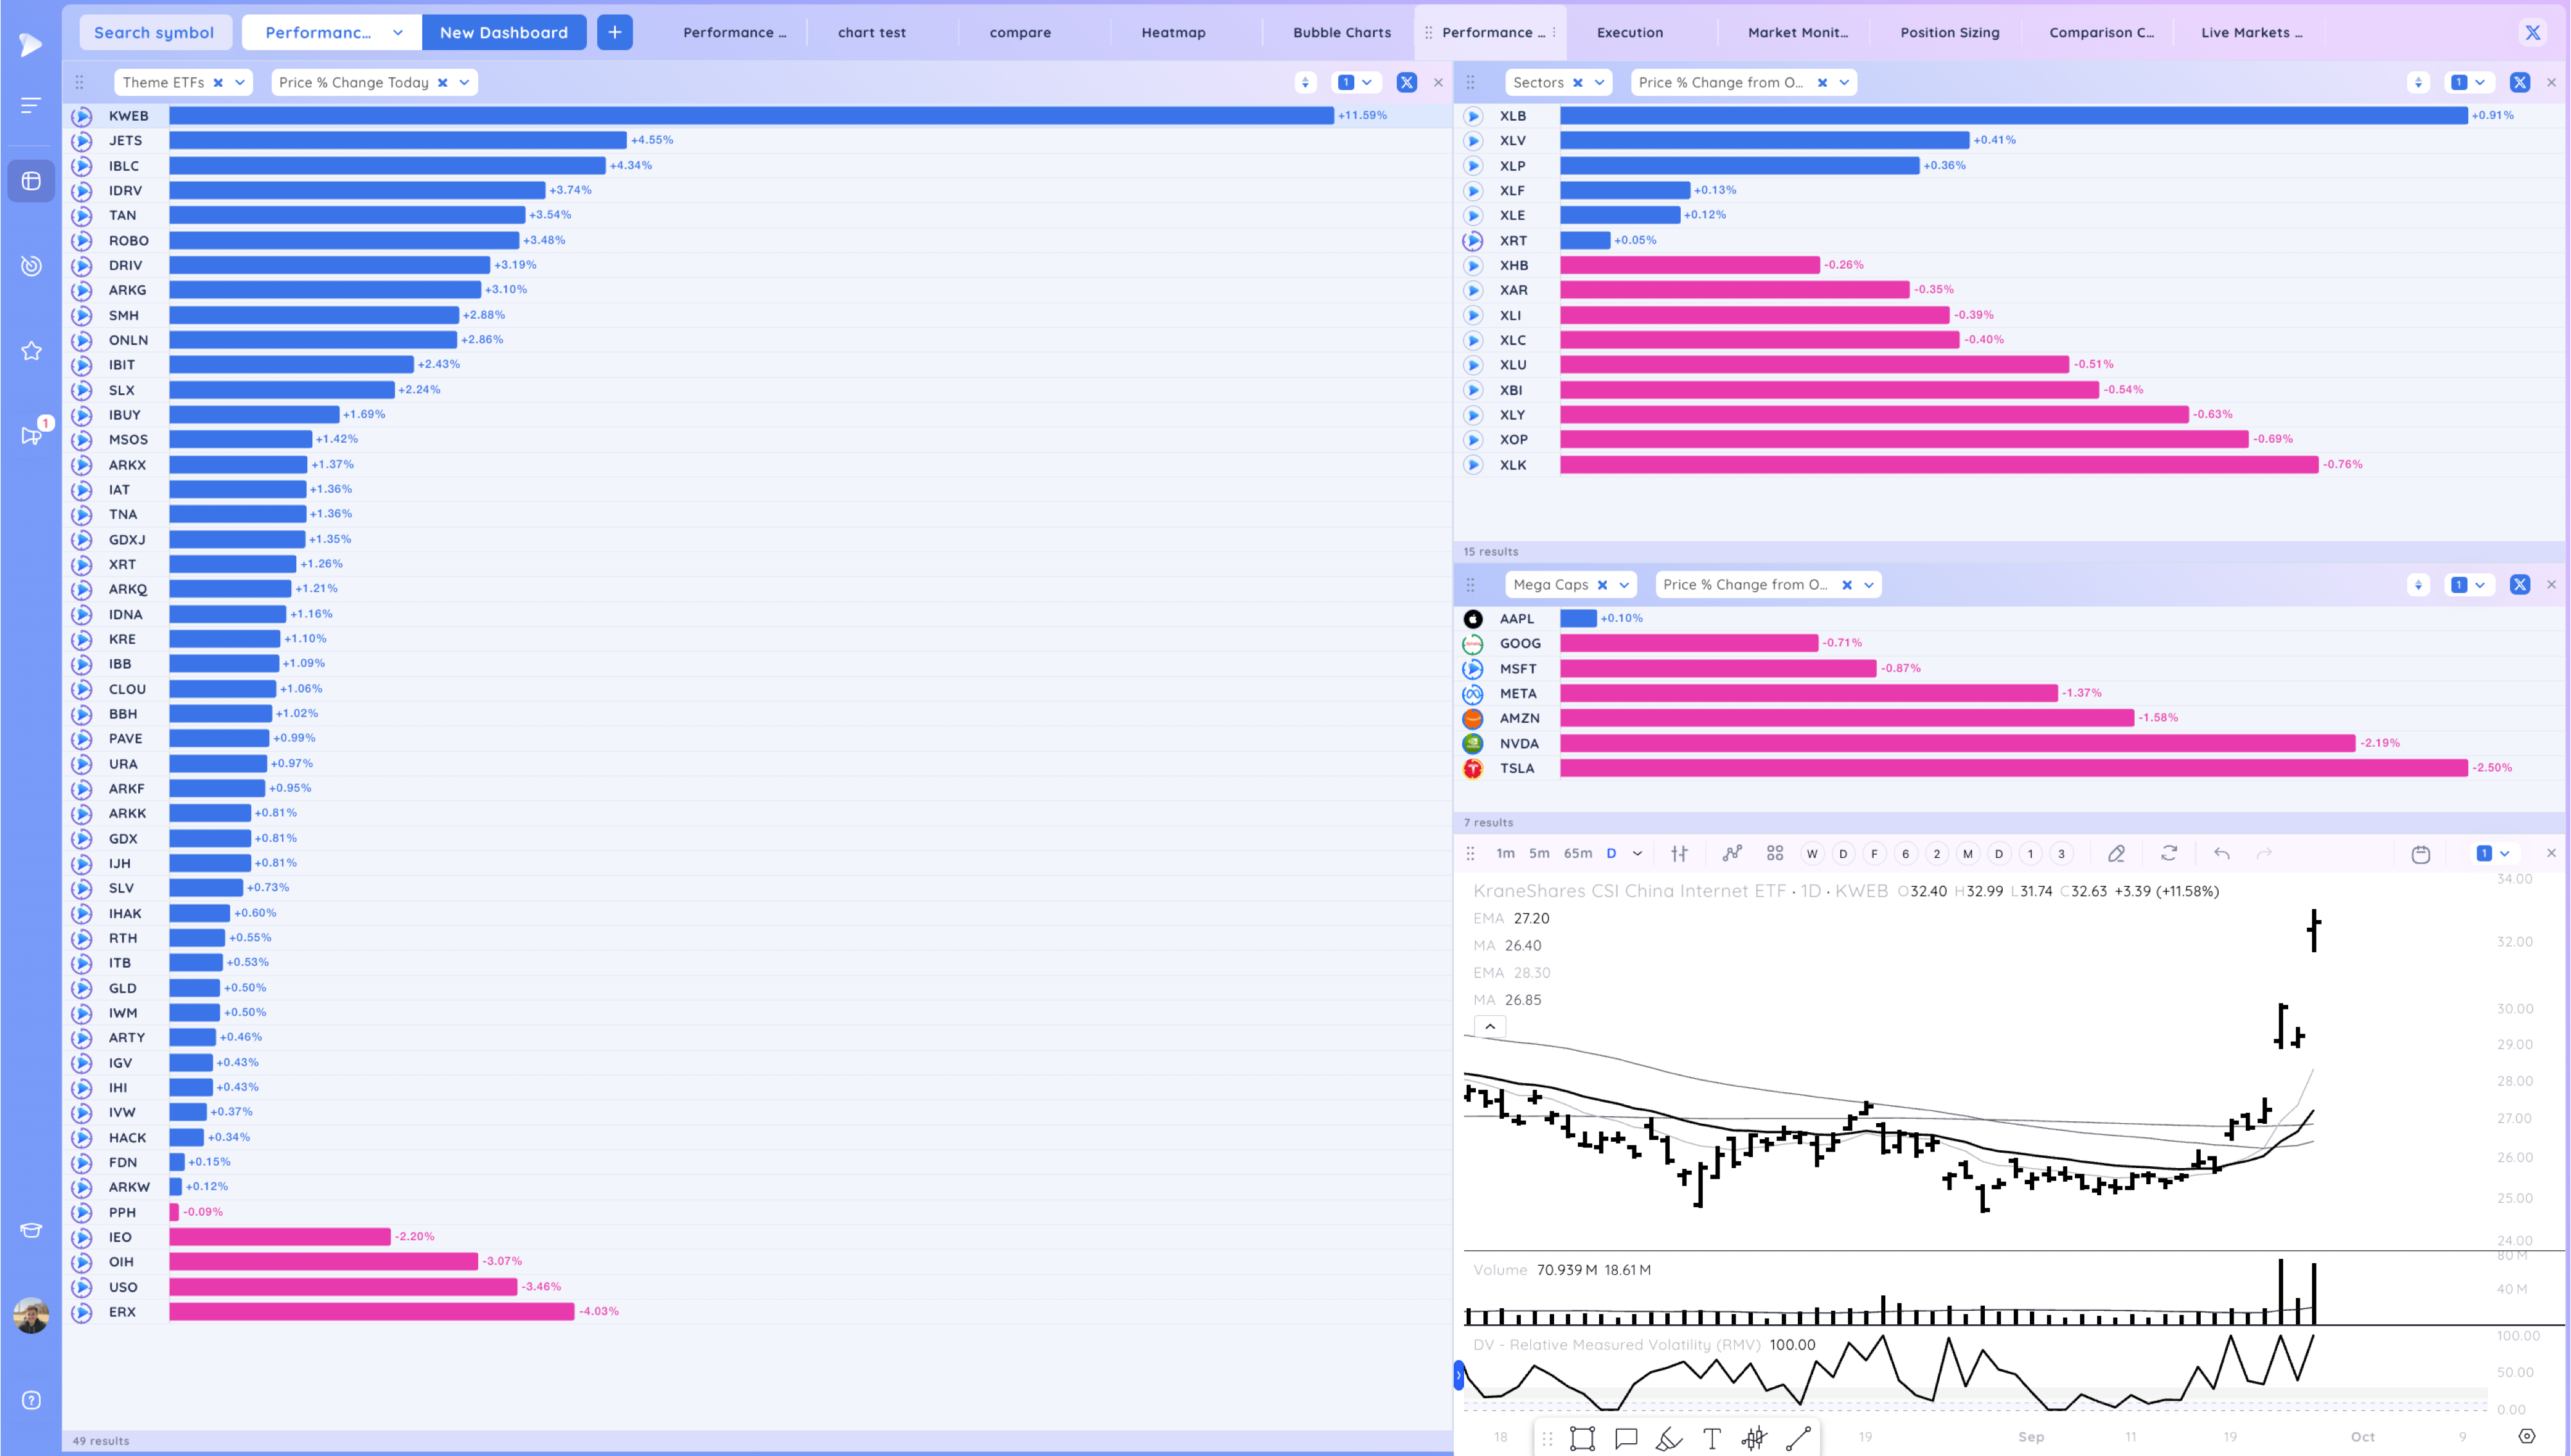This screenshot has width=2571, height=1456.
Task: Click the New Dashboard button
Action: (503, 32)
